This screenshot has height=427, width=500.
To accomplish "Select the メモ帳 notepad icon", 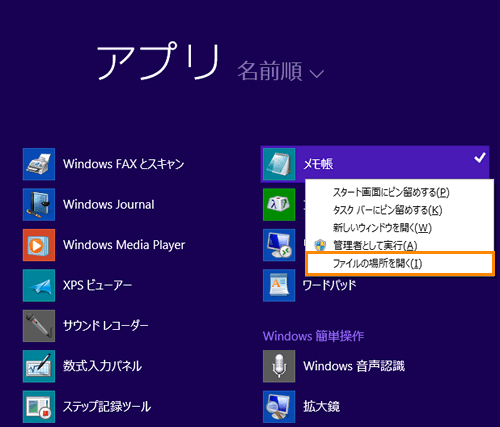I will [x=279, y=164].
